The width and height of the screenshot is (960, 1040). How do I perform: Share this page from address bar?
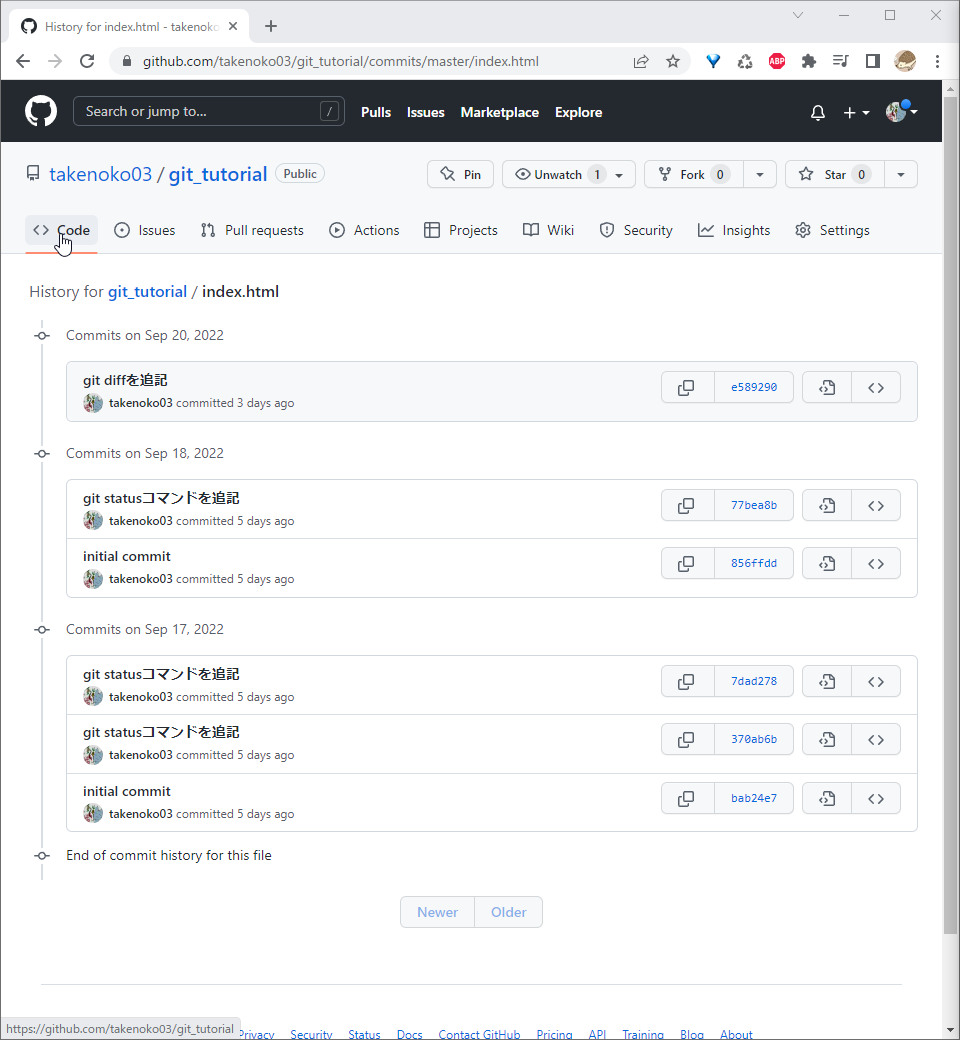point(641,62)
